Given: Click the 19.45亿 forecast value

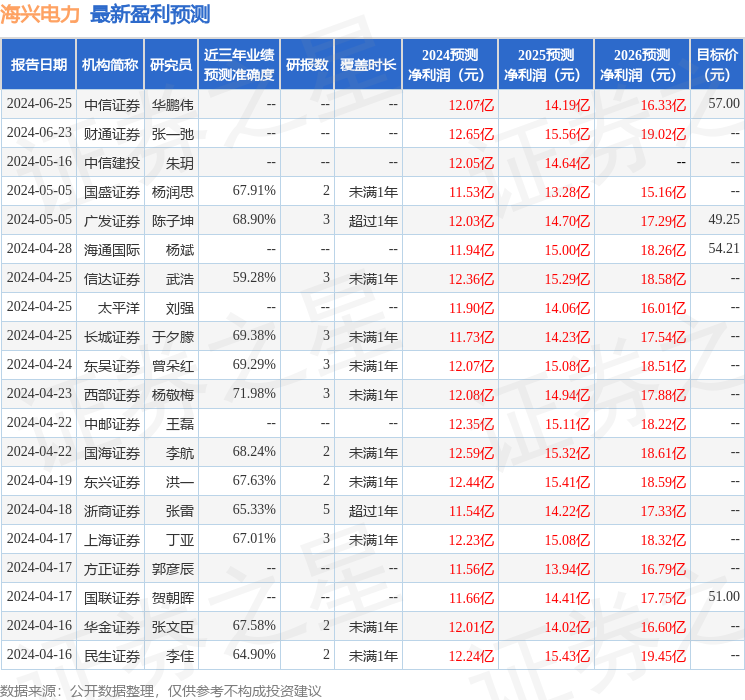Looking at the screenshot, I should 663,656.
